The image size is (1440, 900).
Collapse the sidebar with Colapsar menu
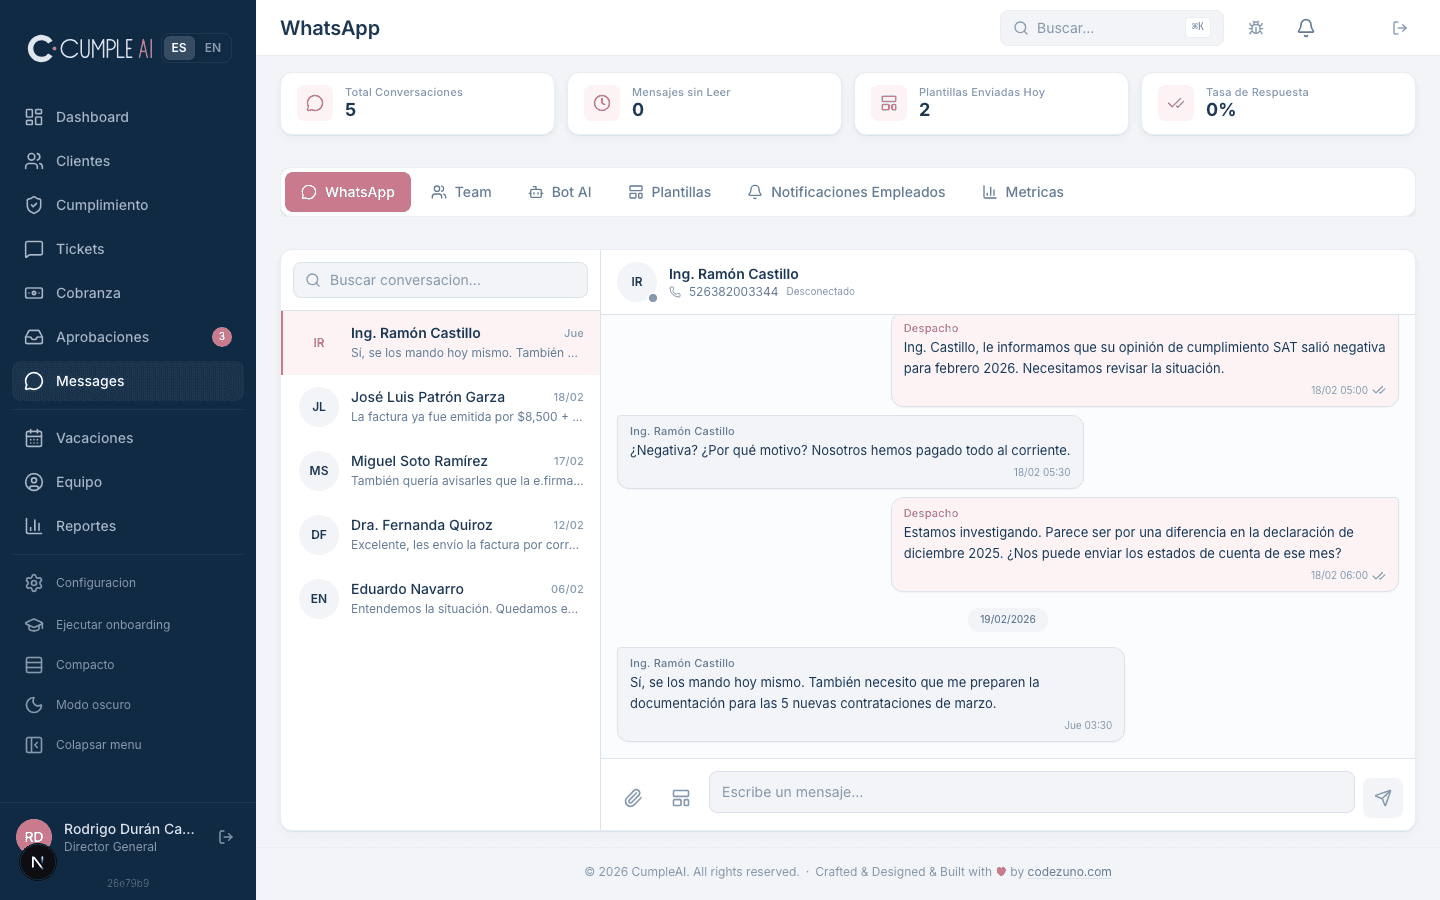98,745
